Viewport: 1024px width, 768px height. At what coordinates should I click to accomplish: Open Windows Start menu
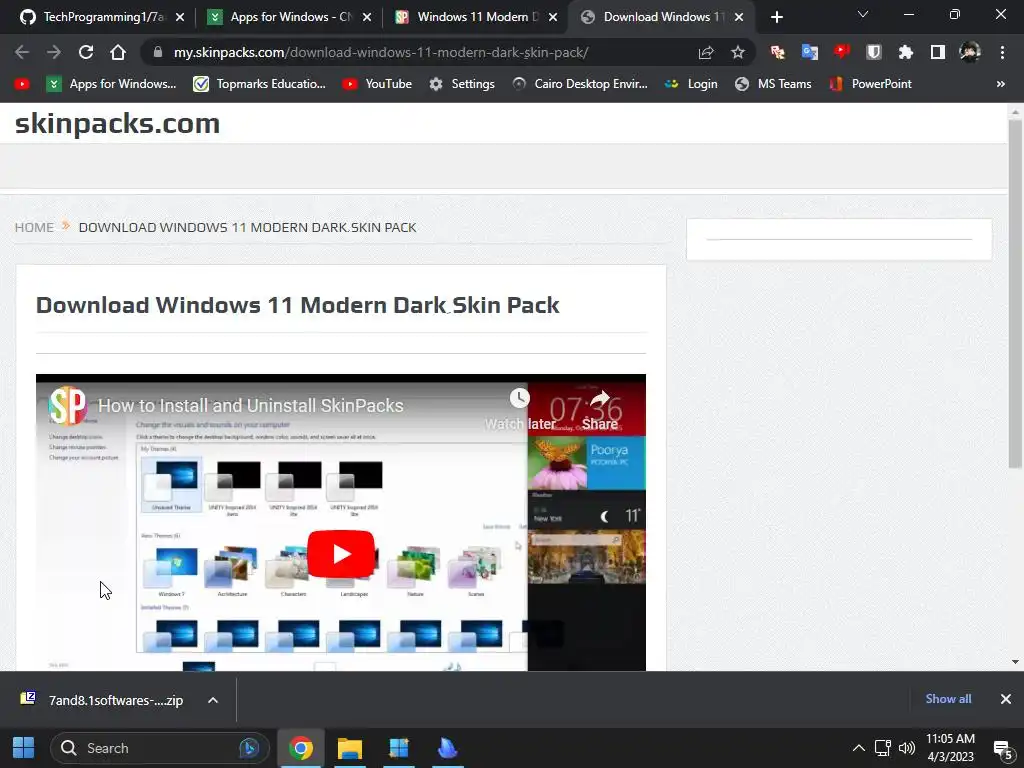[24, 748]
